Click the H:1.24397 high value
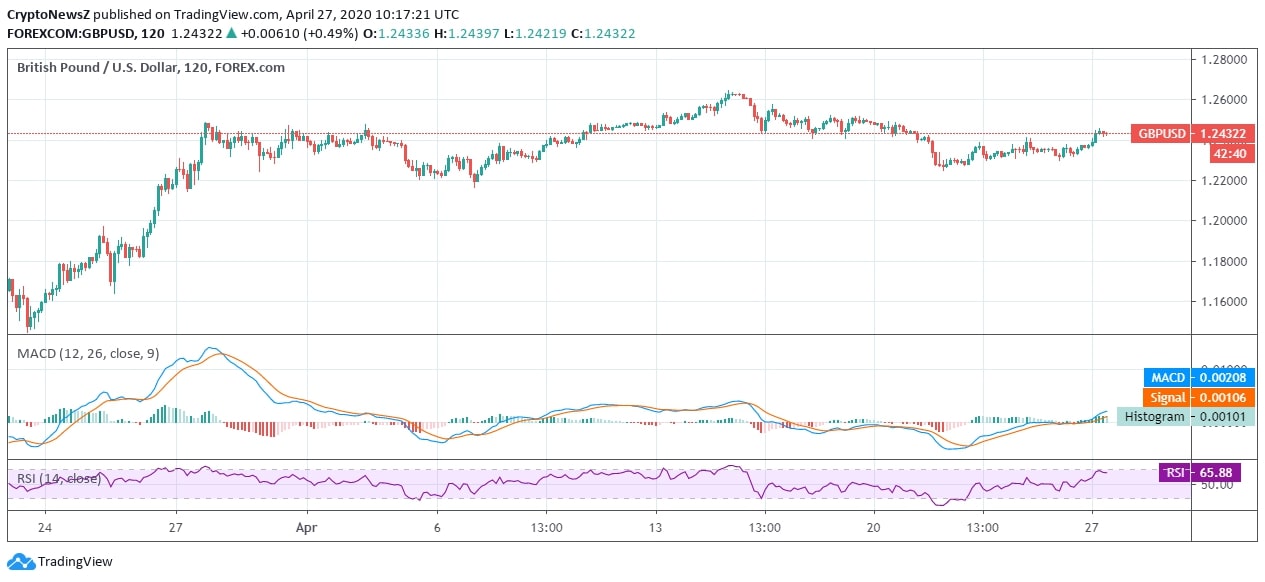This screenshot has width=1265, height=582. (466, 33)
